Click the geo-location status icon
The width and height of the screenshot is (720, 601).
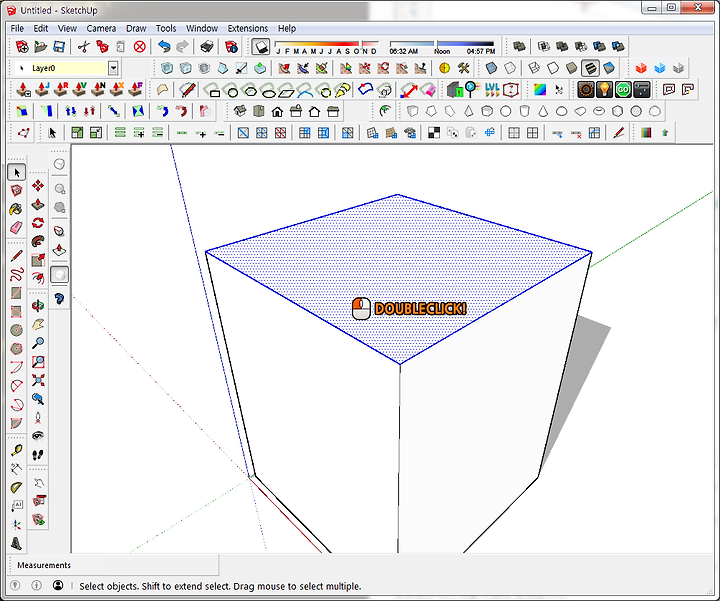15,585
